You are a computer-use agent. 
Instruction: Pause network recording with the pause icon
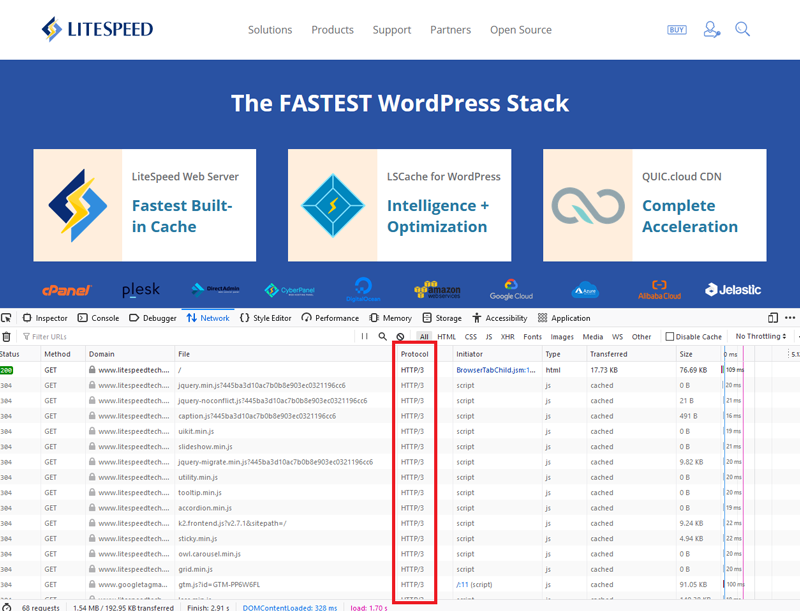click(364, 337)
